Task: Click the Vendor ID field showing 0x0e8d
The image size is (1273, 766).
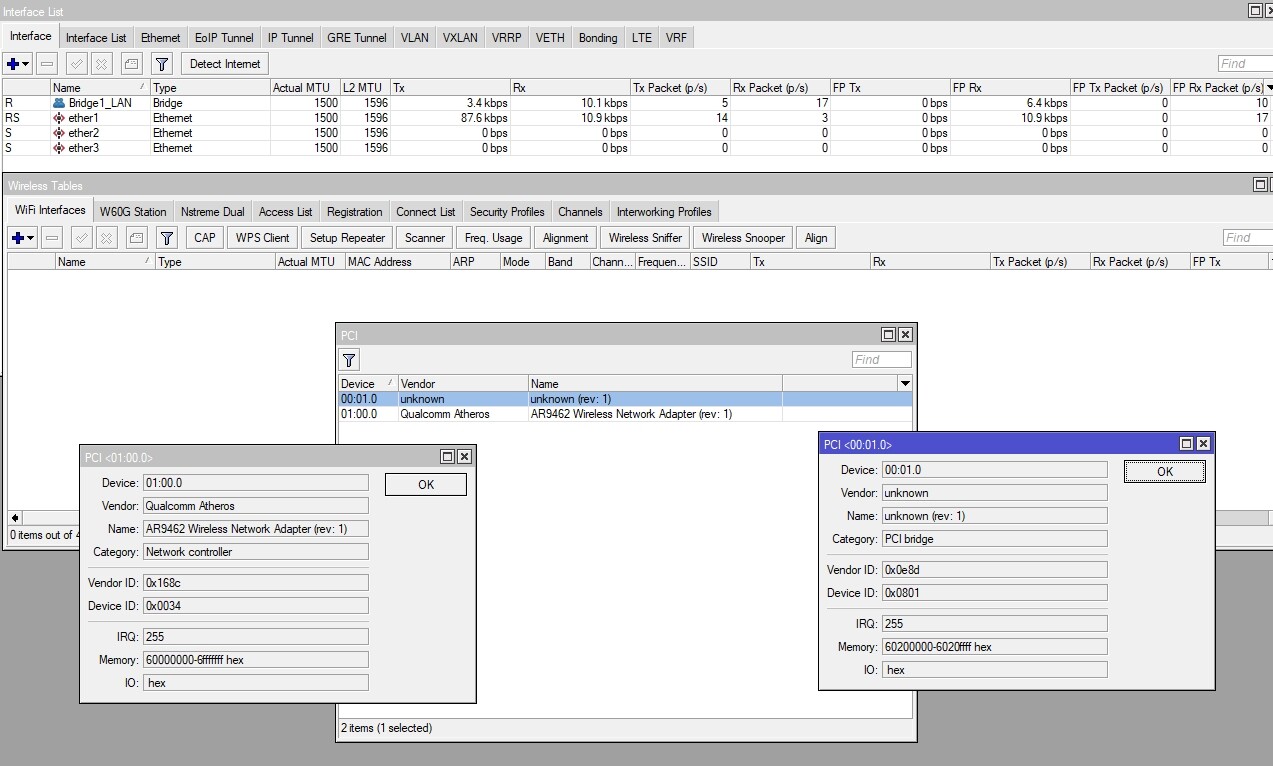Action: tap(994, 570)
